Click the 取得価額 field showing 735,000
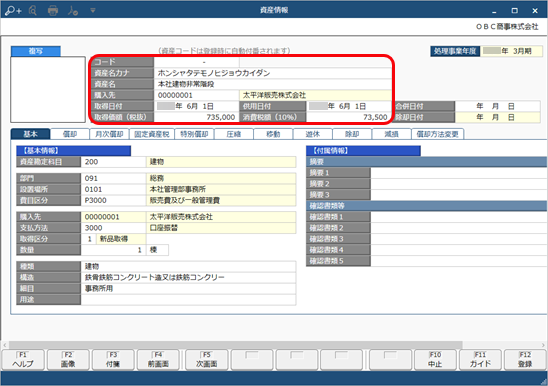This screenshot has width=548, height=386. pos(196,117)
